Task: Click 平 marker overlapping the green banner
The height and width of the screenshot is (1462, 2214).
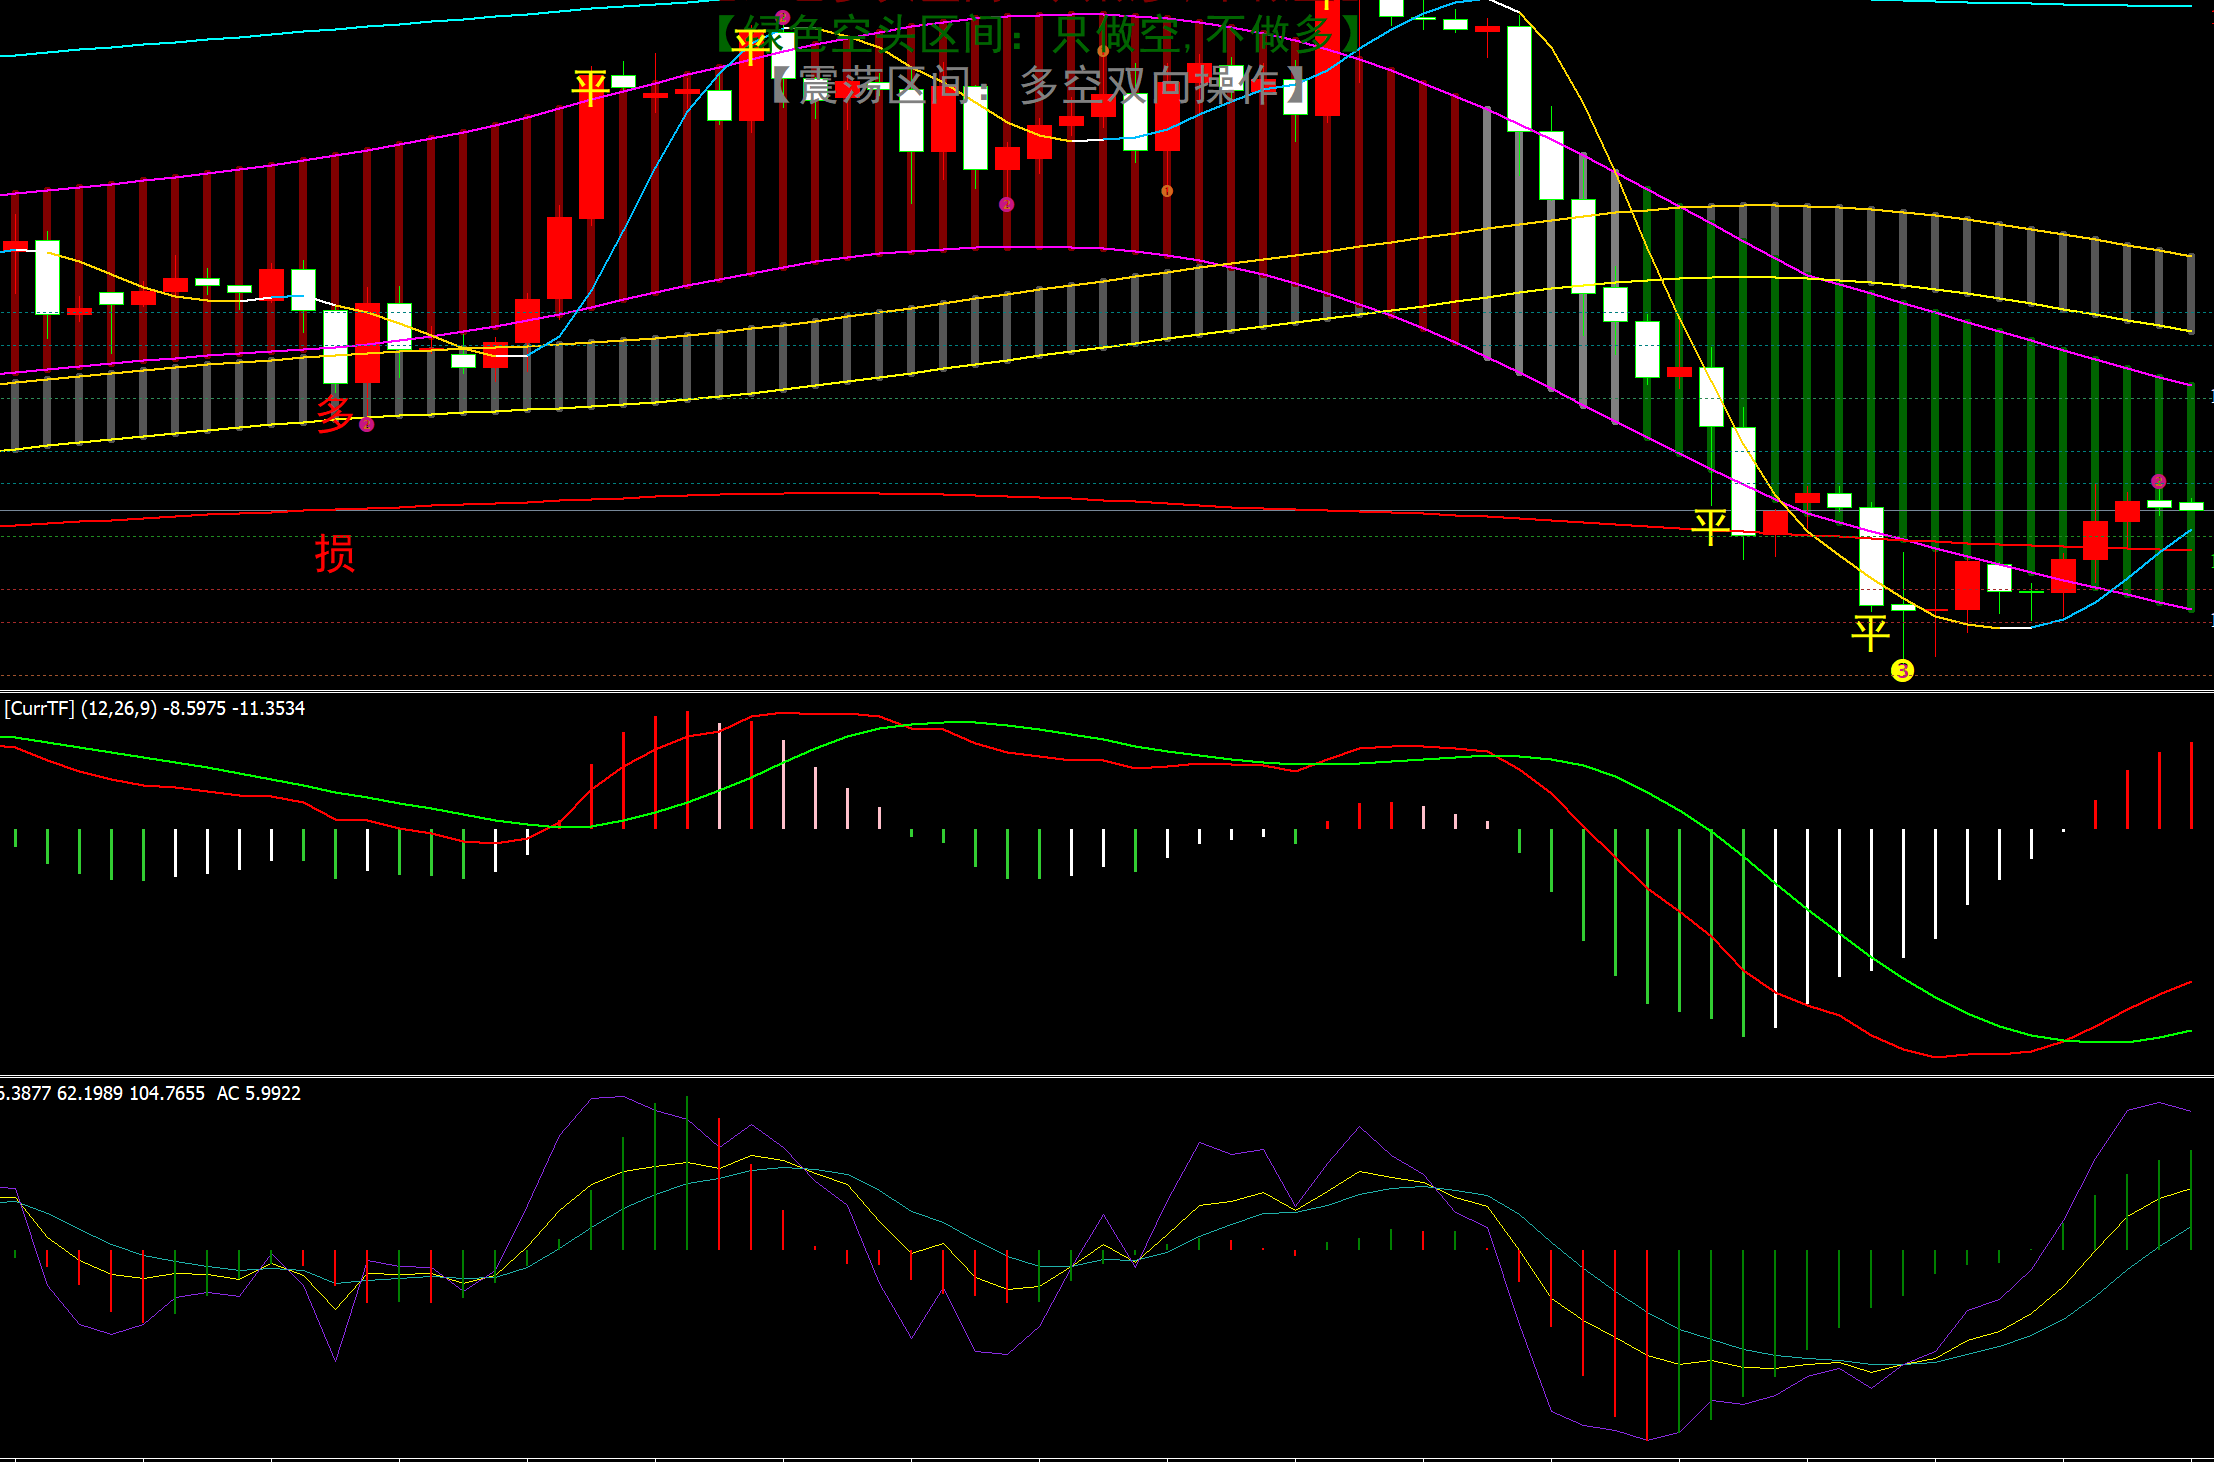Action: click(751, 46)
